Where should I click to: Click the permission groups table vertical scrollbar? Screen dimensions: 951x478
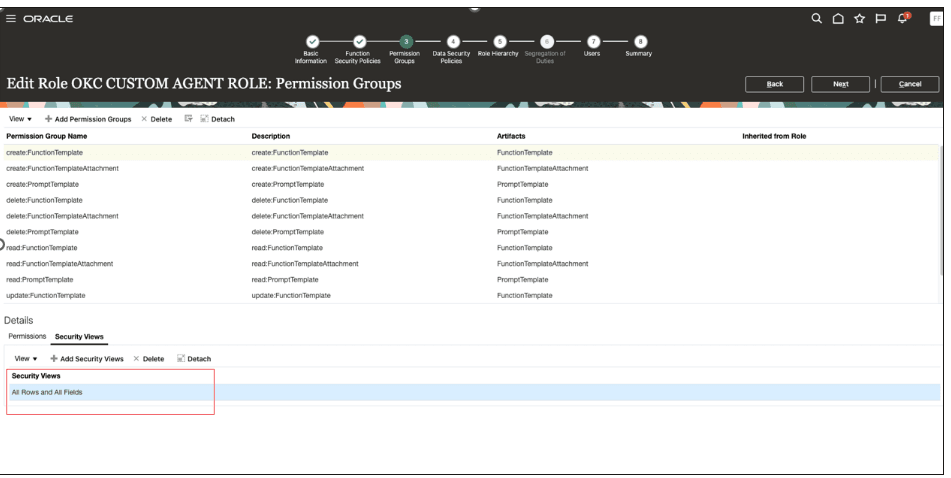click(941, 212)
